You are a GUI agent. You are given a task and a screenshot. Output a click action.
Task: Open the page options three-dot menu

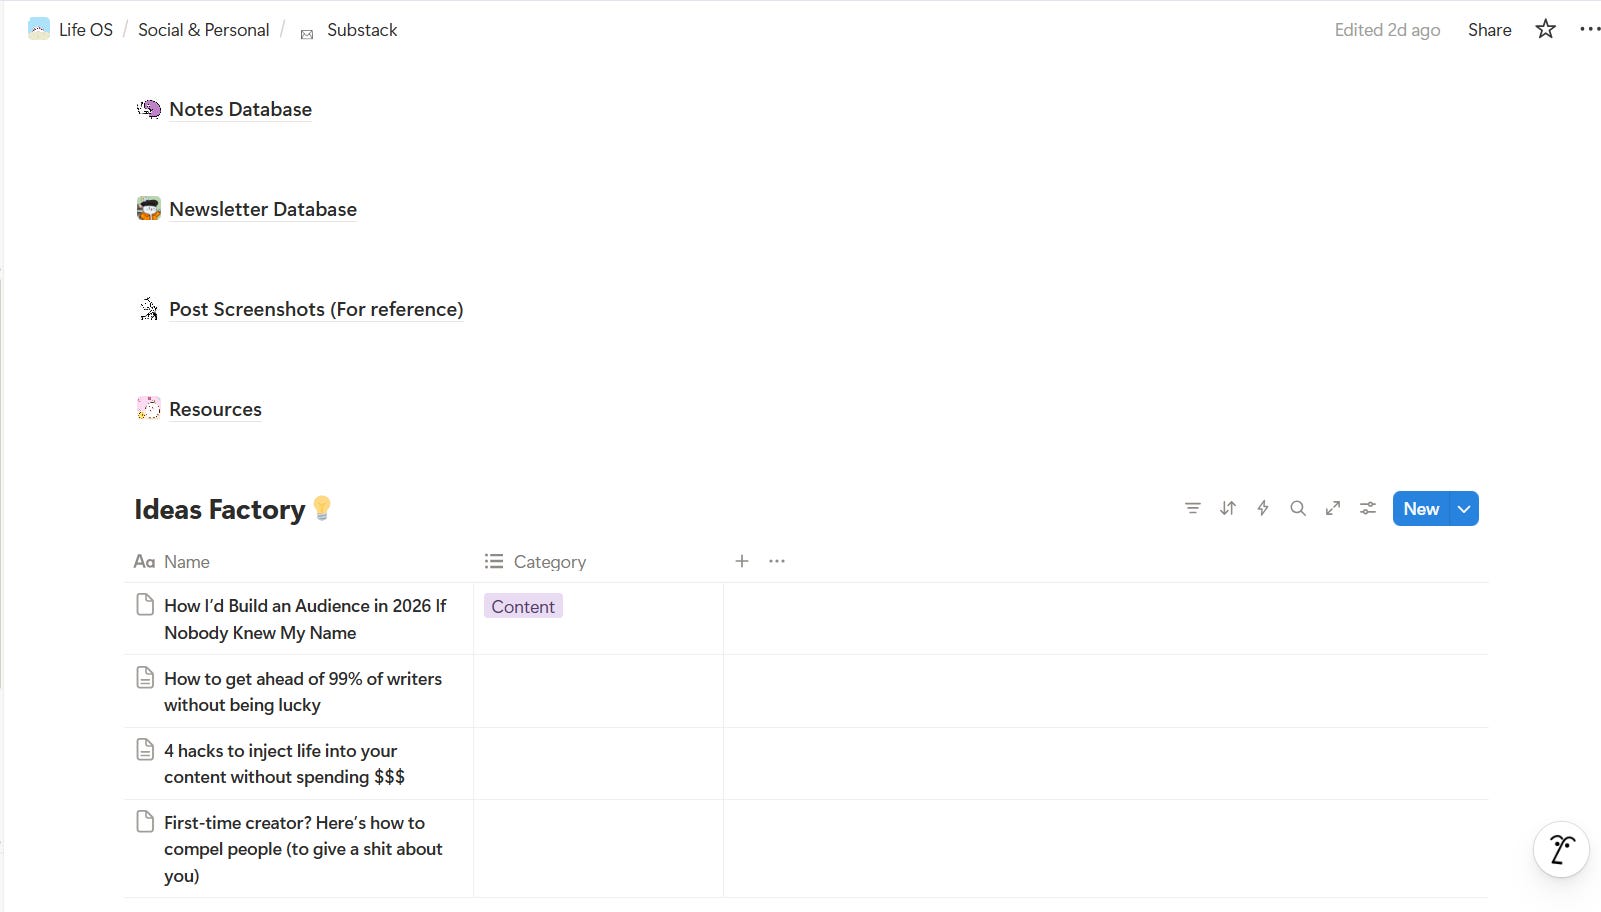[x=1589, y=29]
